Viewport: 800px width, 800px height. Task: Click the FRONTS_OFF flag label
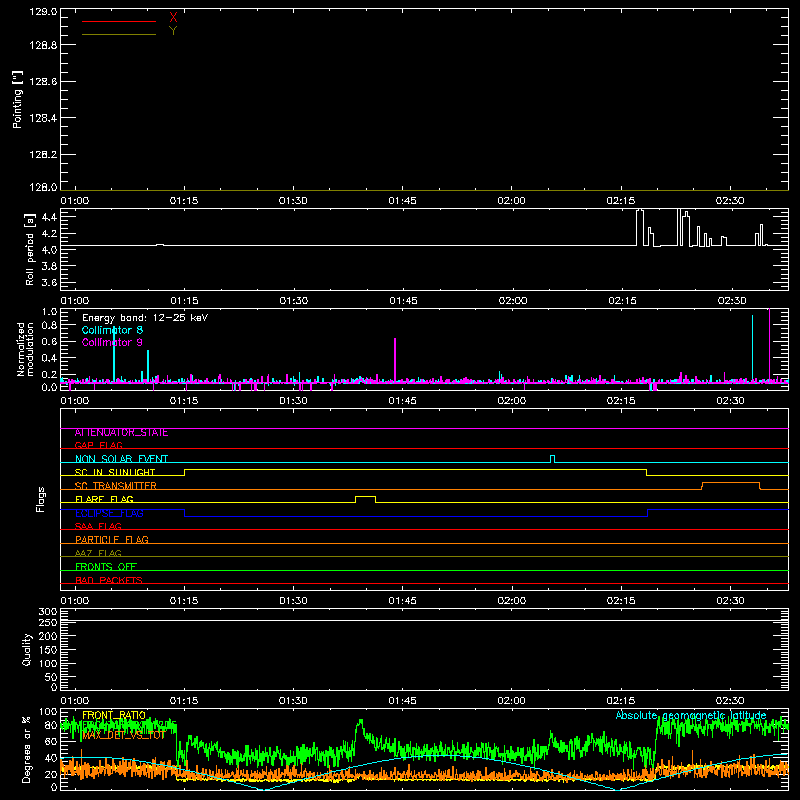106,567
